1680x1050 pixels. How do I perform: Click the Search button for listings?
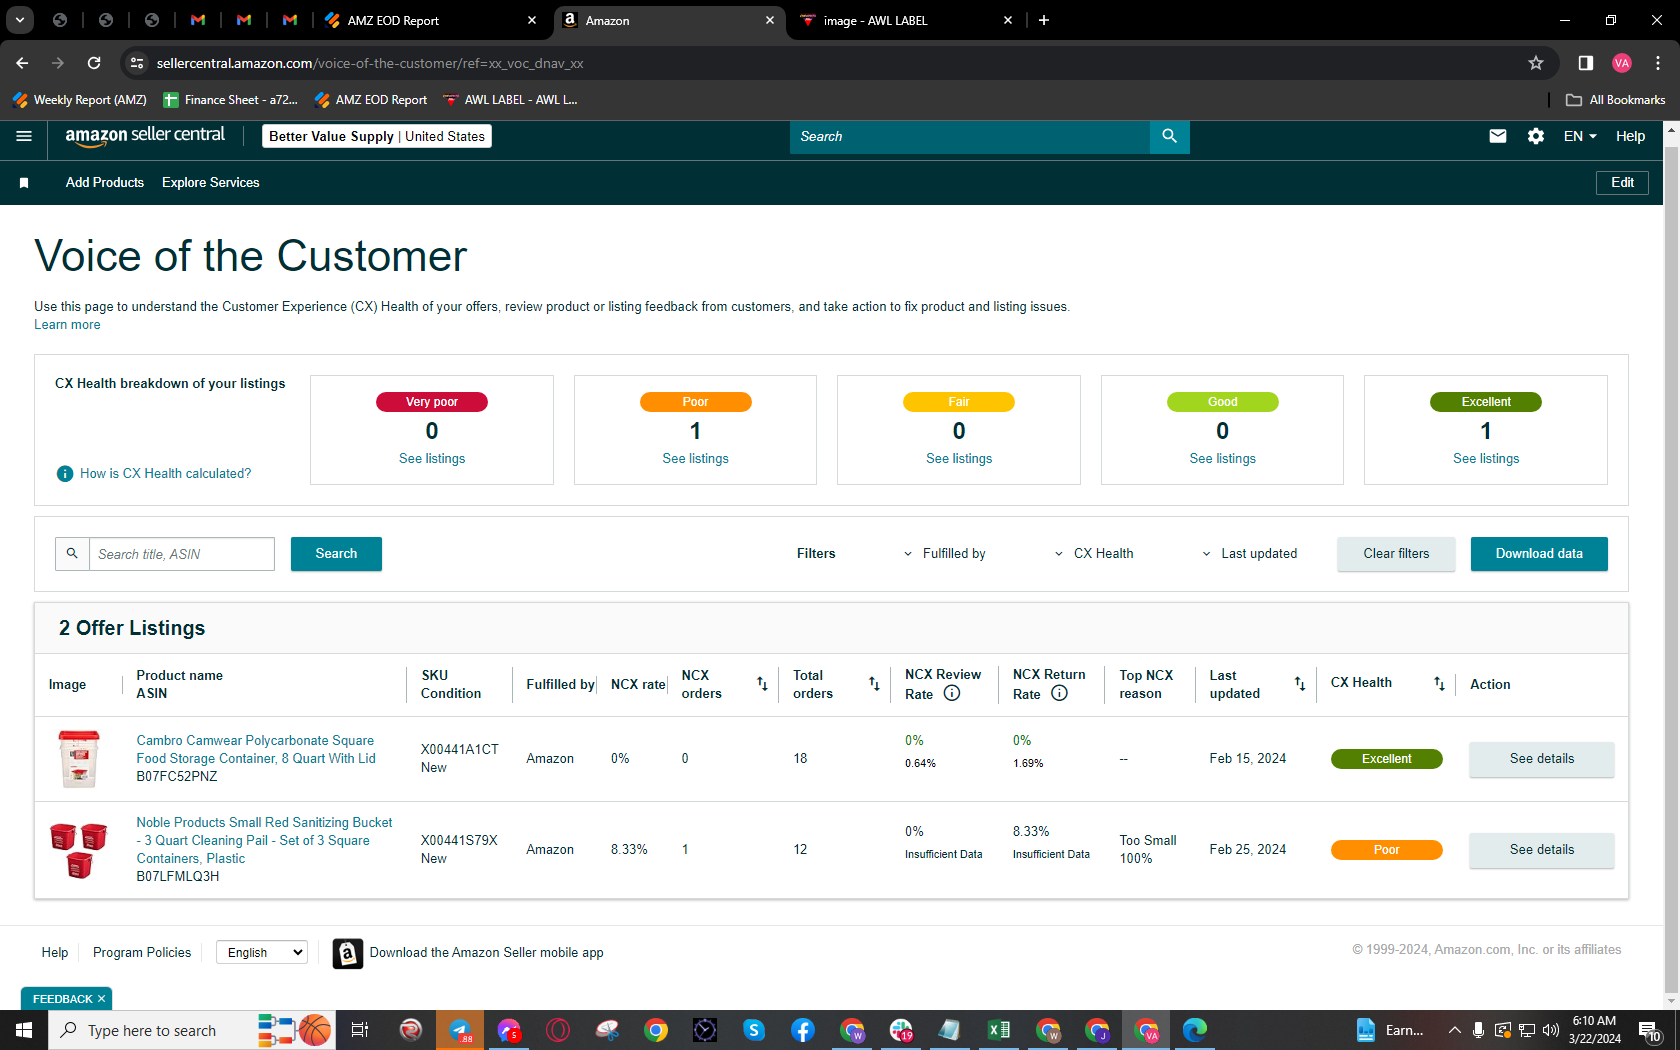pyautogui.click(x=336, y=554)
